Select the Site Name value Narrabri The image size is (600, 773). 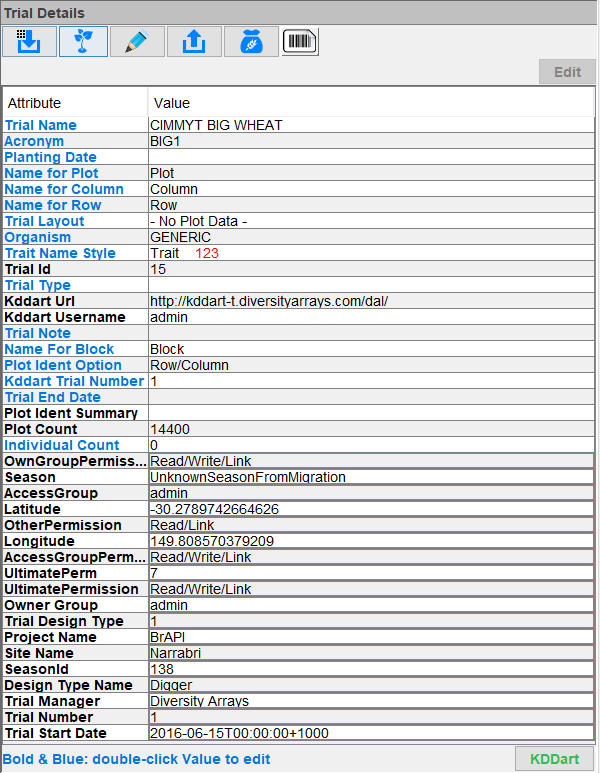pos(371,653)
